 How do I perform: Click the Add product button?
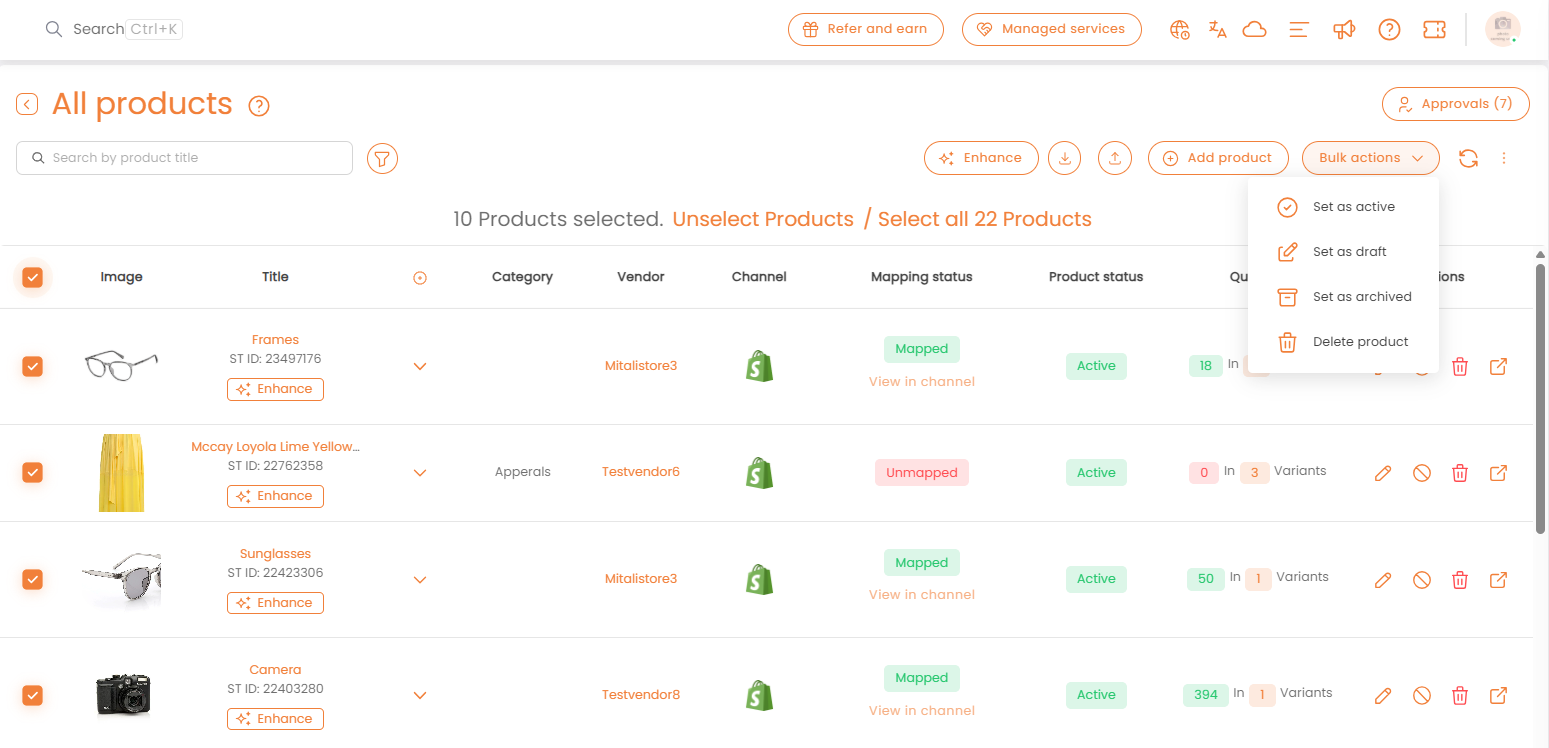1218,158
